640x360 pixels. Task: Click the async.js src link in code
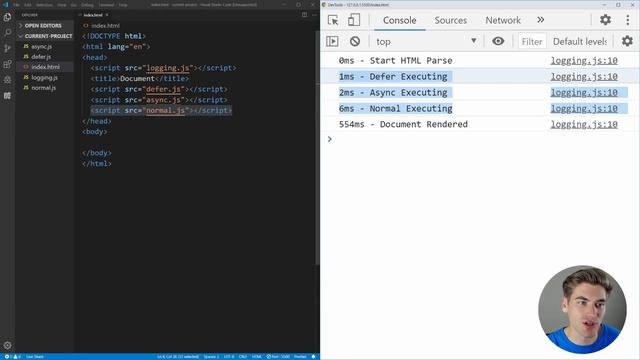pyautogui.click(x=163, y=100)
